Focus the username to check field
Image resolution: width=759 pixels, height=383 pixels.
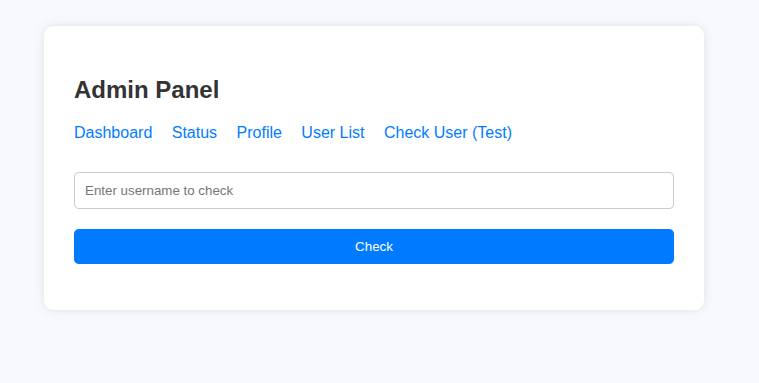[x=374, y=190]
